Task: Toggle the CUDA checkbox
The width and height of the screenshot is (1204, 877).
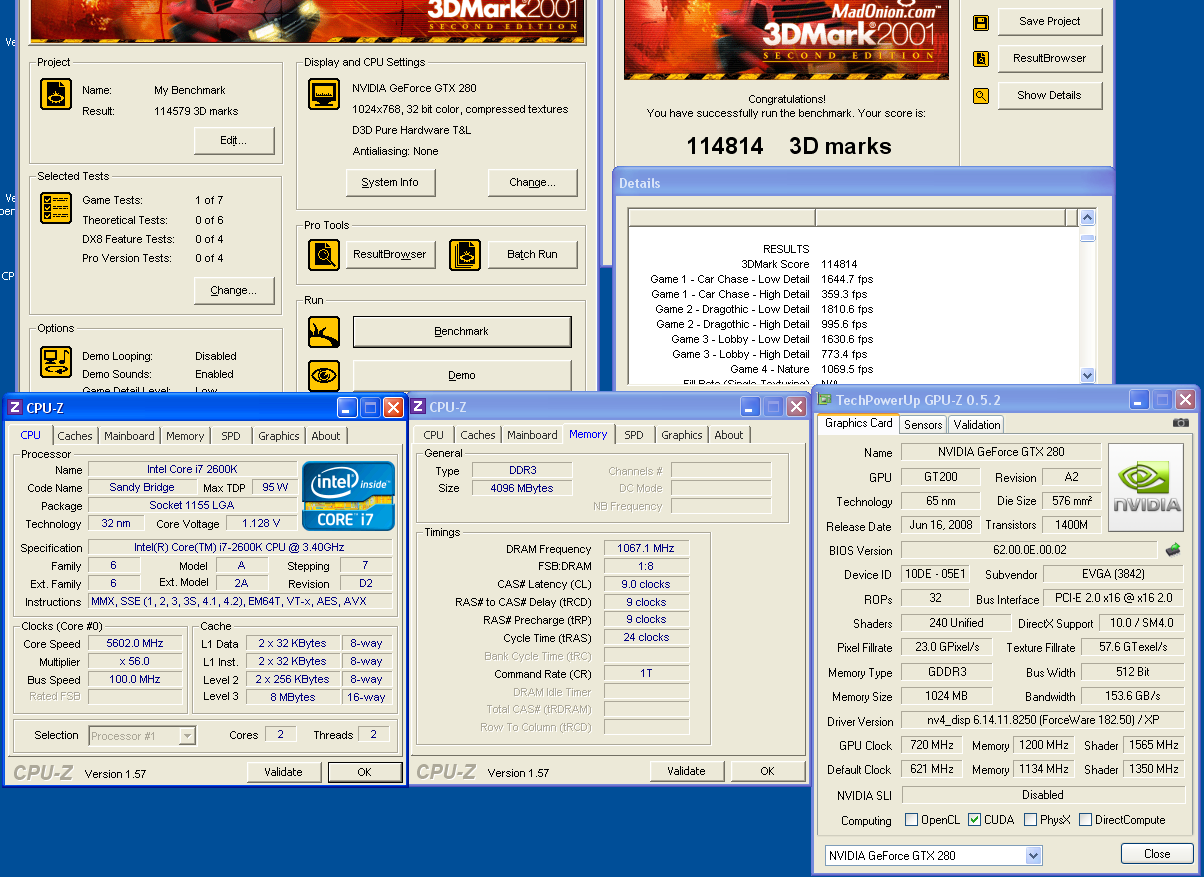Action: [x=975, y=820]
